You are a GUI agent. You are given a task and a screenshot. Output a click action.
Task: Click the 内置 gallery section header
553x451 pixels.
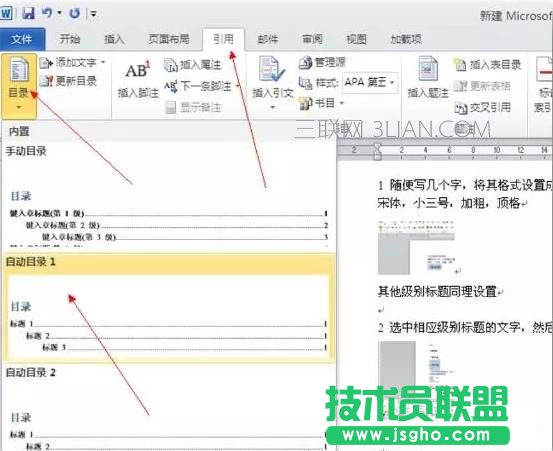(19, 132)
